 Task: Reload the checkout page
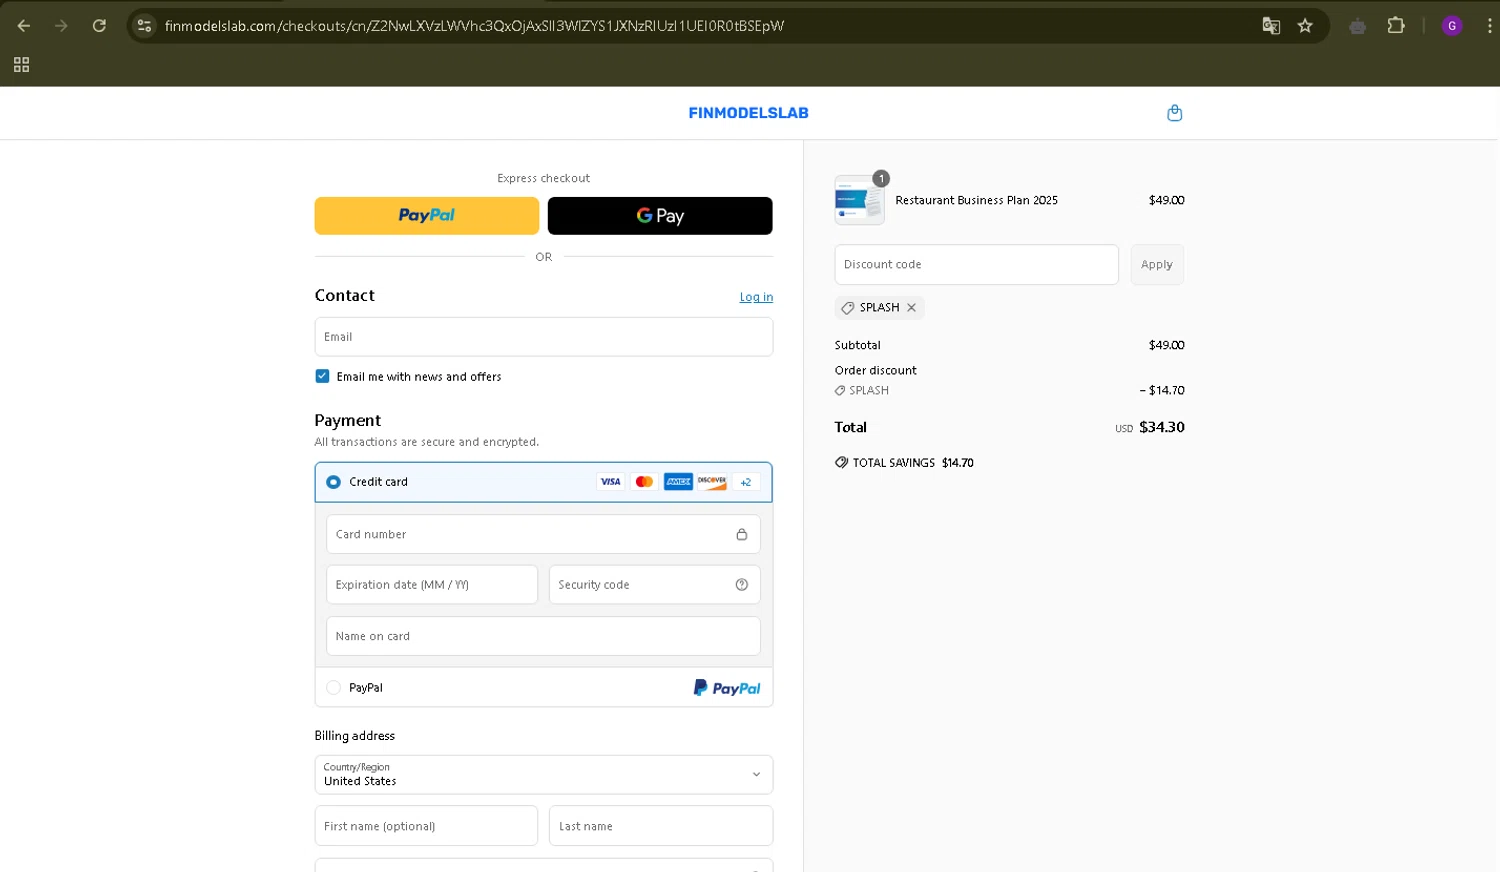click(99, 26)
